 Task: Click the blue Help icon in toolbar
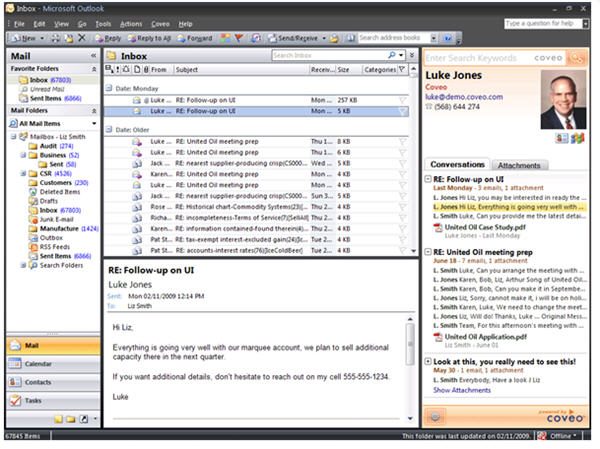pyautogui.click(x=448, y=38)
